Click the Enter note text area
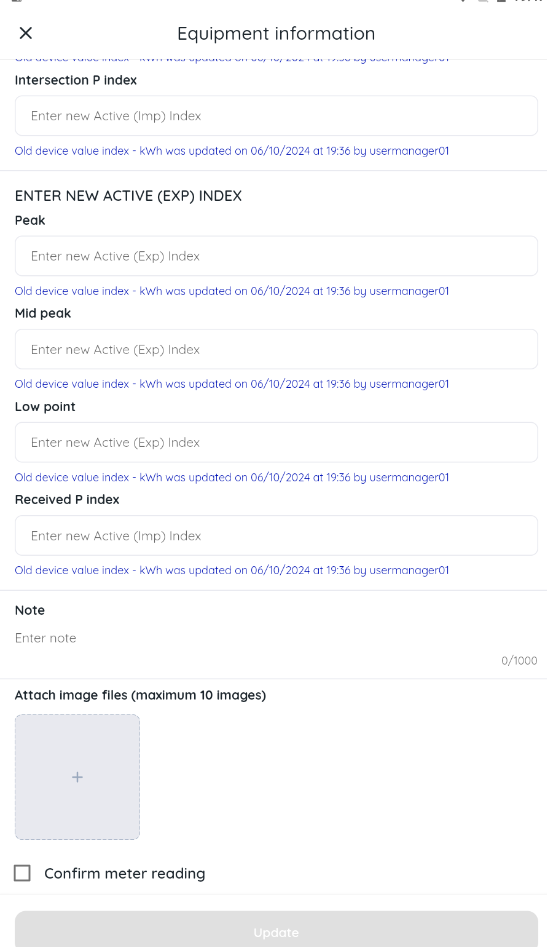 pyautogui.click(x=277, y=638)
